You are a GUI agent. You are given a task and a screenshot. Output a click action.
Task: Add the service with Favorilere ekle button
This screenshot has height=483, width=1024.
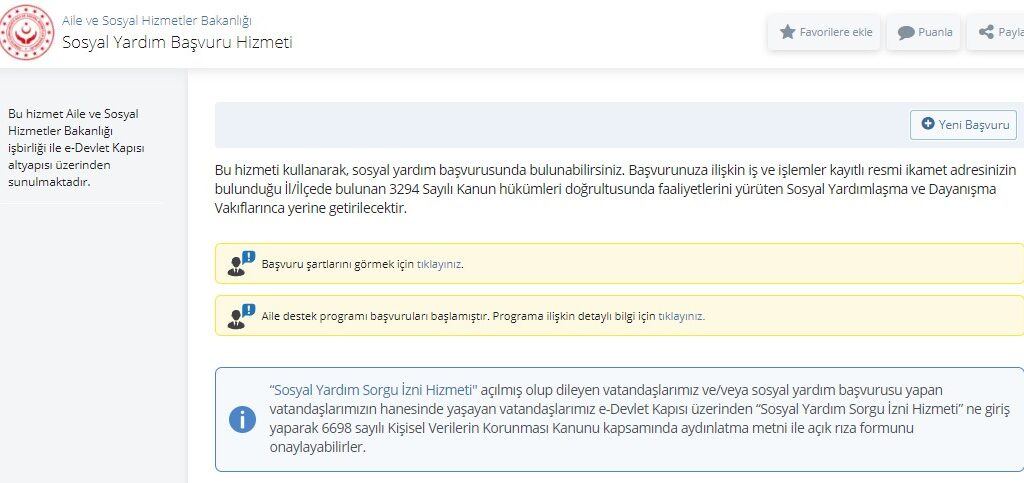824,32
